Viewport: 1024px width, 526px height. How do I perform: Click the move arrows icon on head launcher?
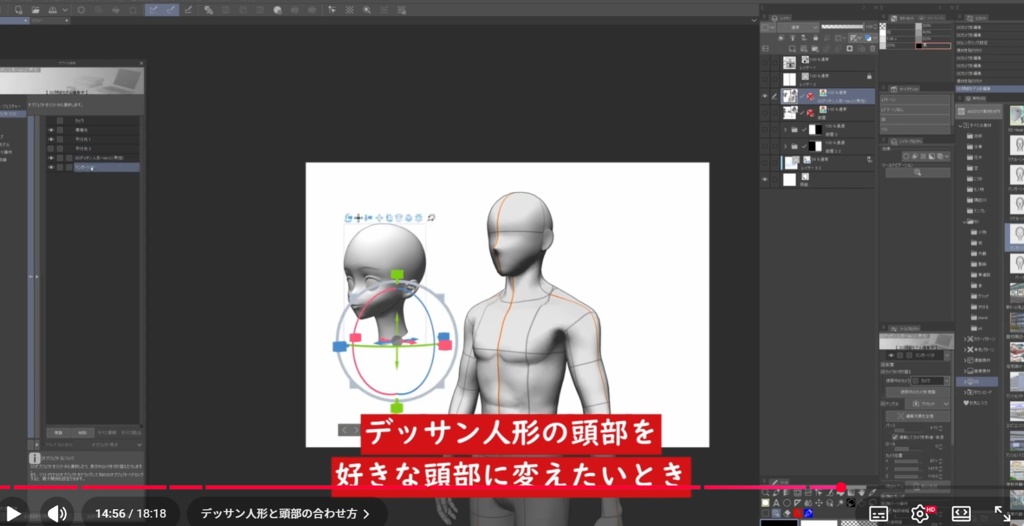point(359,218)
